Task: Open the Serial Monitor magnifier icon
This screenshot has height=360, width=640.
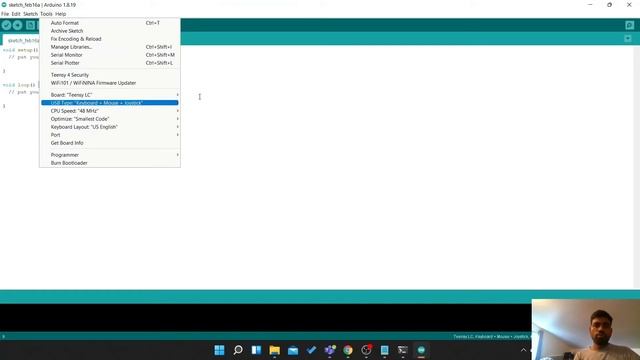Action: click(x=629, y=25)
